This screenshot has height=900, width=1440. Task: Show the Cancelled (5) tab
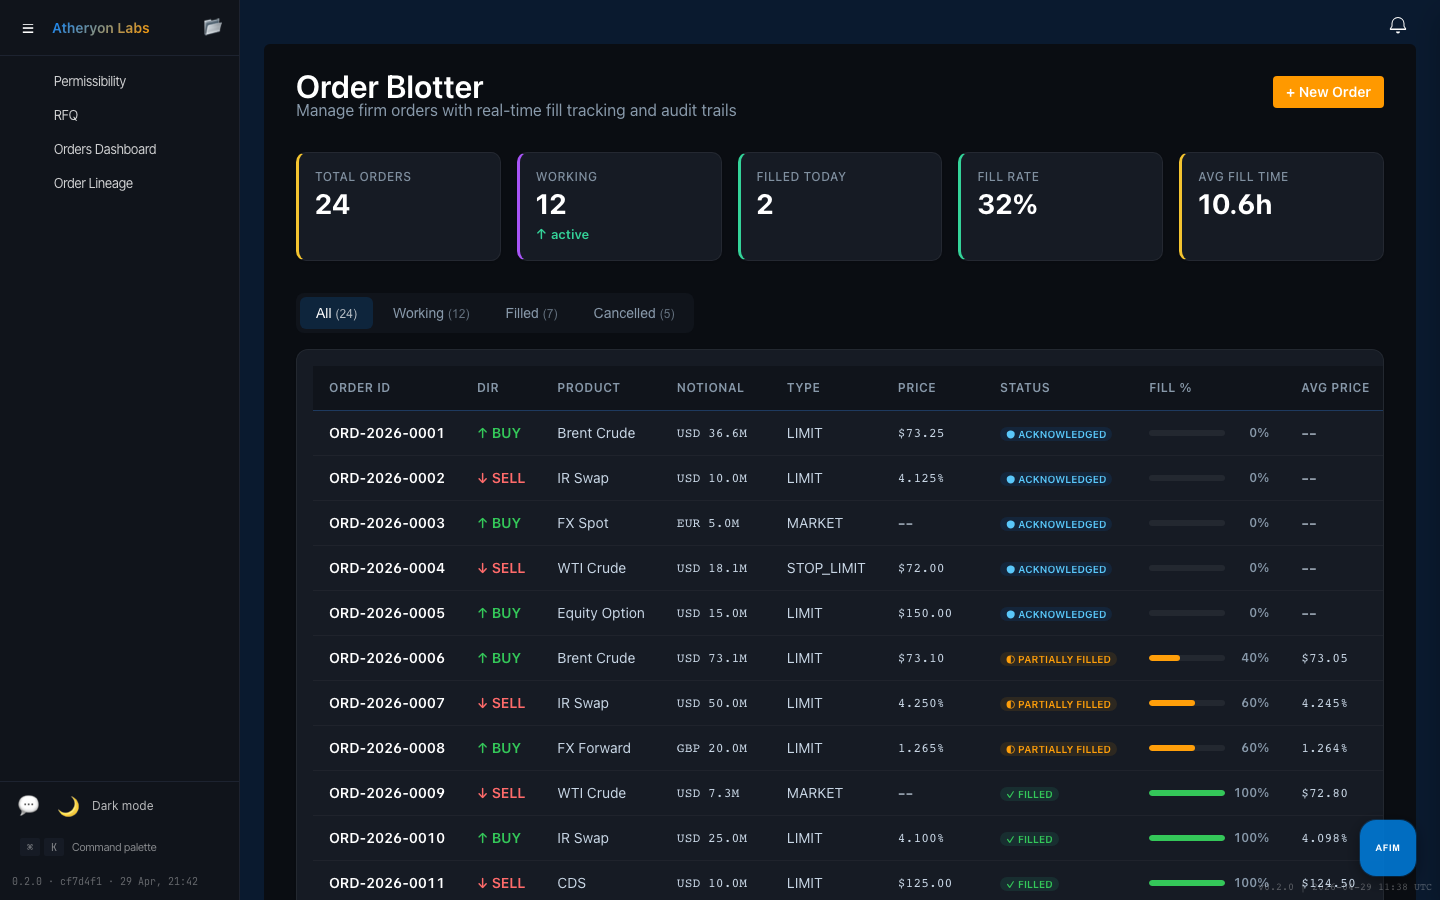(x=634, y=313)
